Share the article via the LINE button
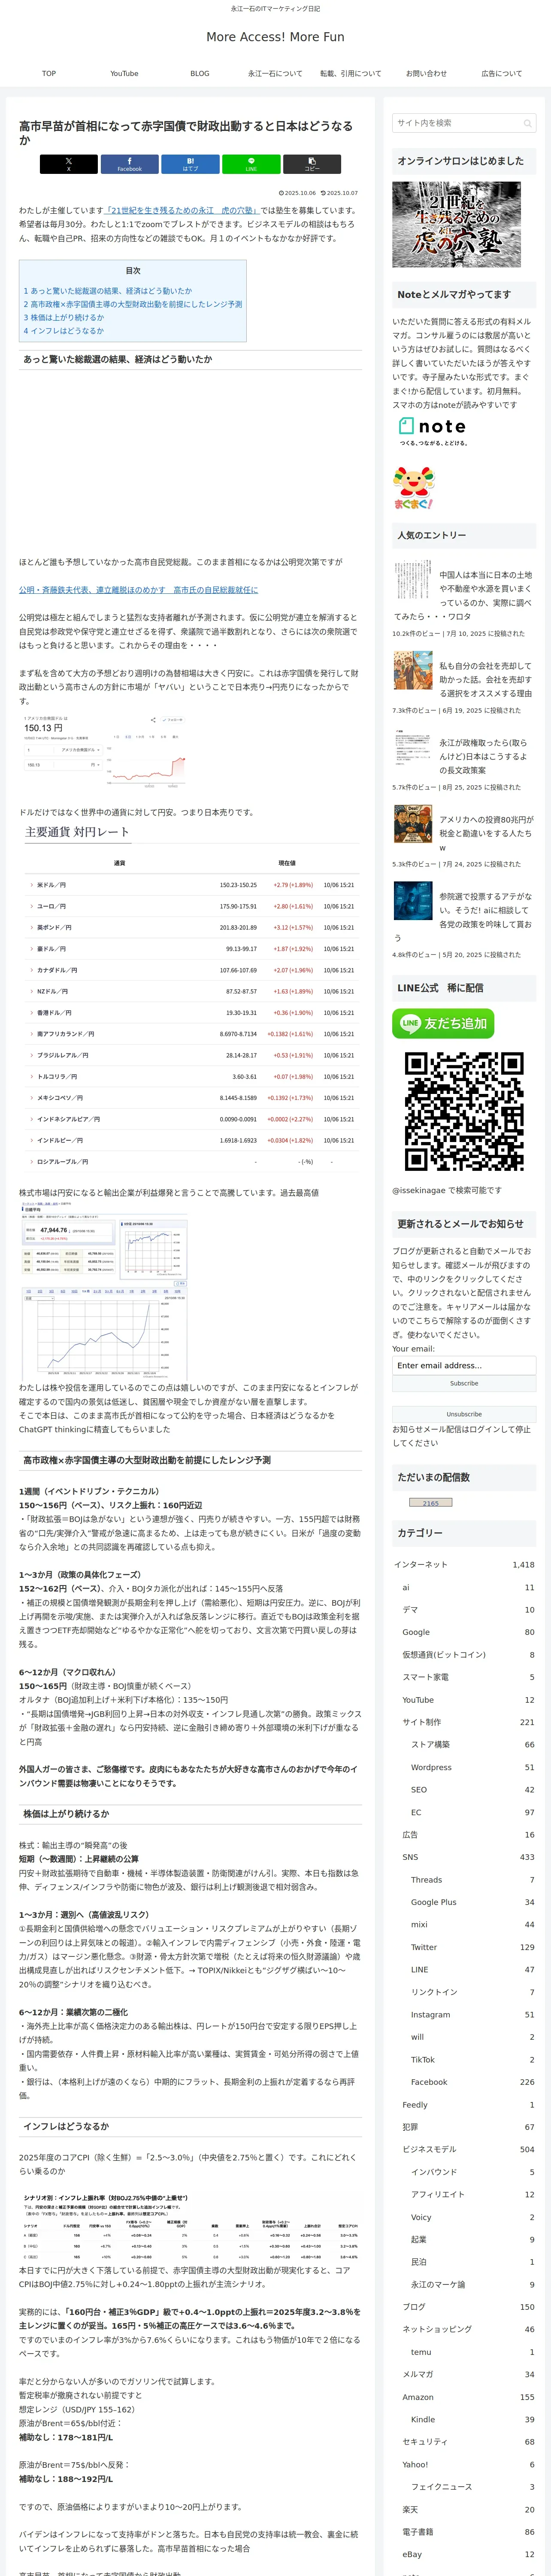 coord(251,164)
